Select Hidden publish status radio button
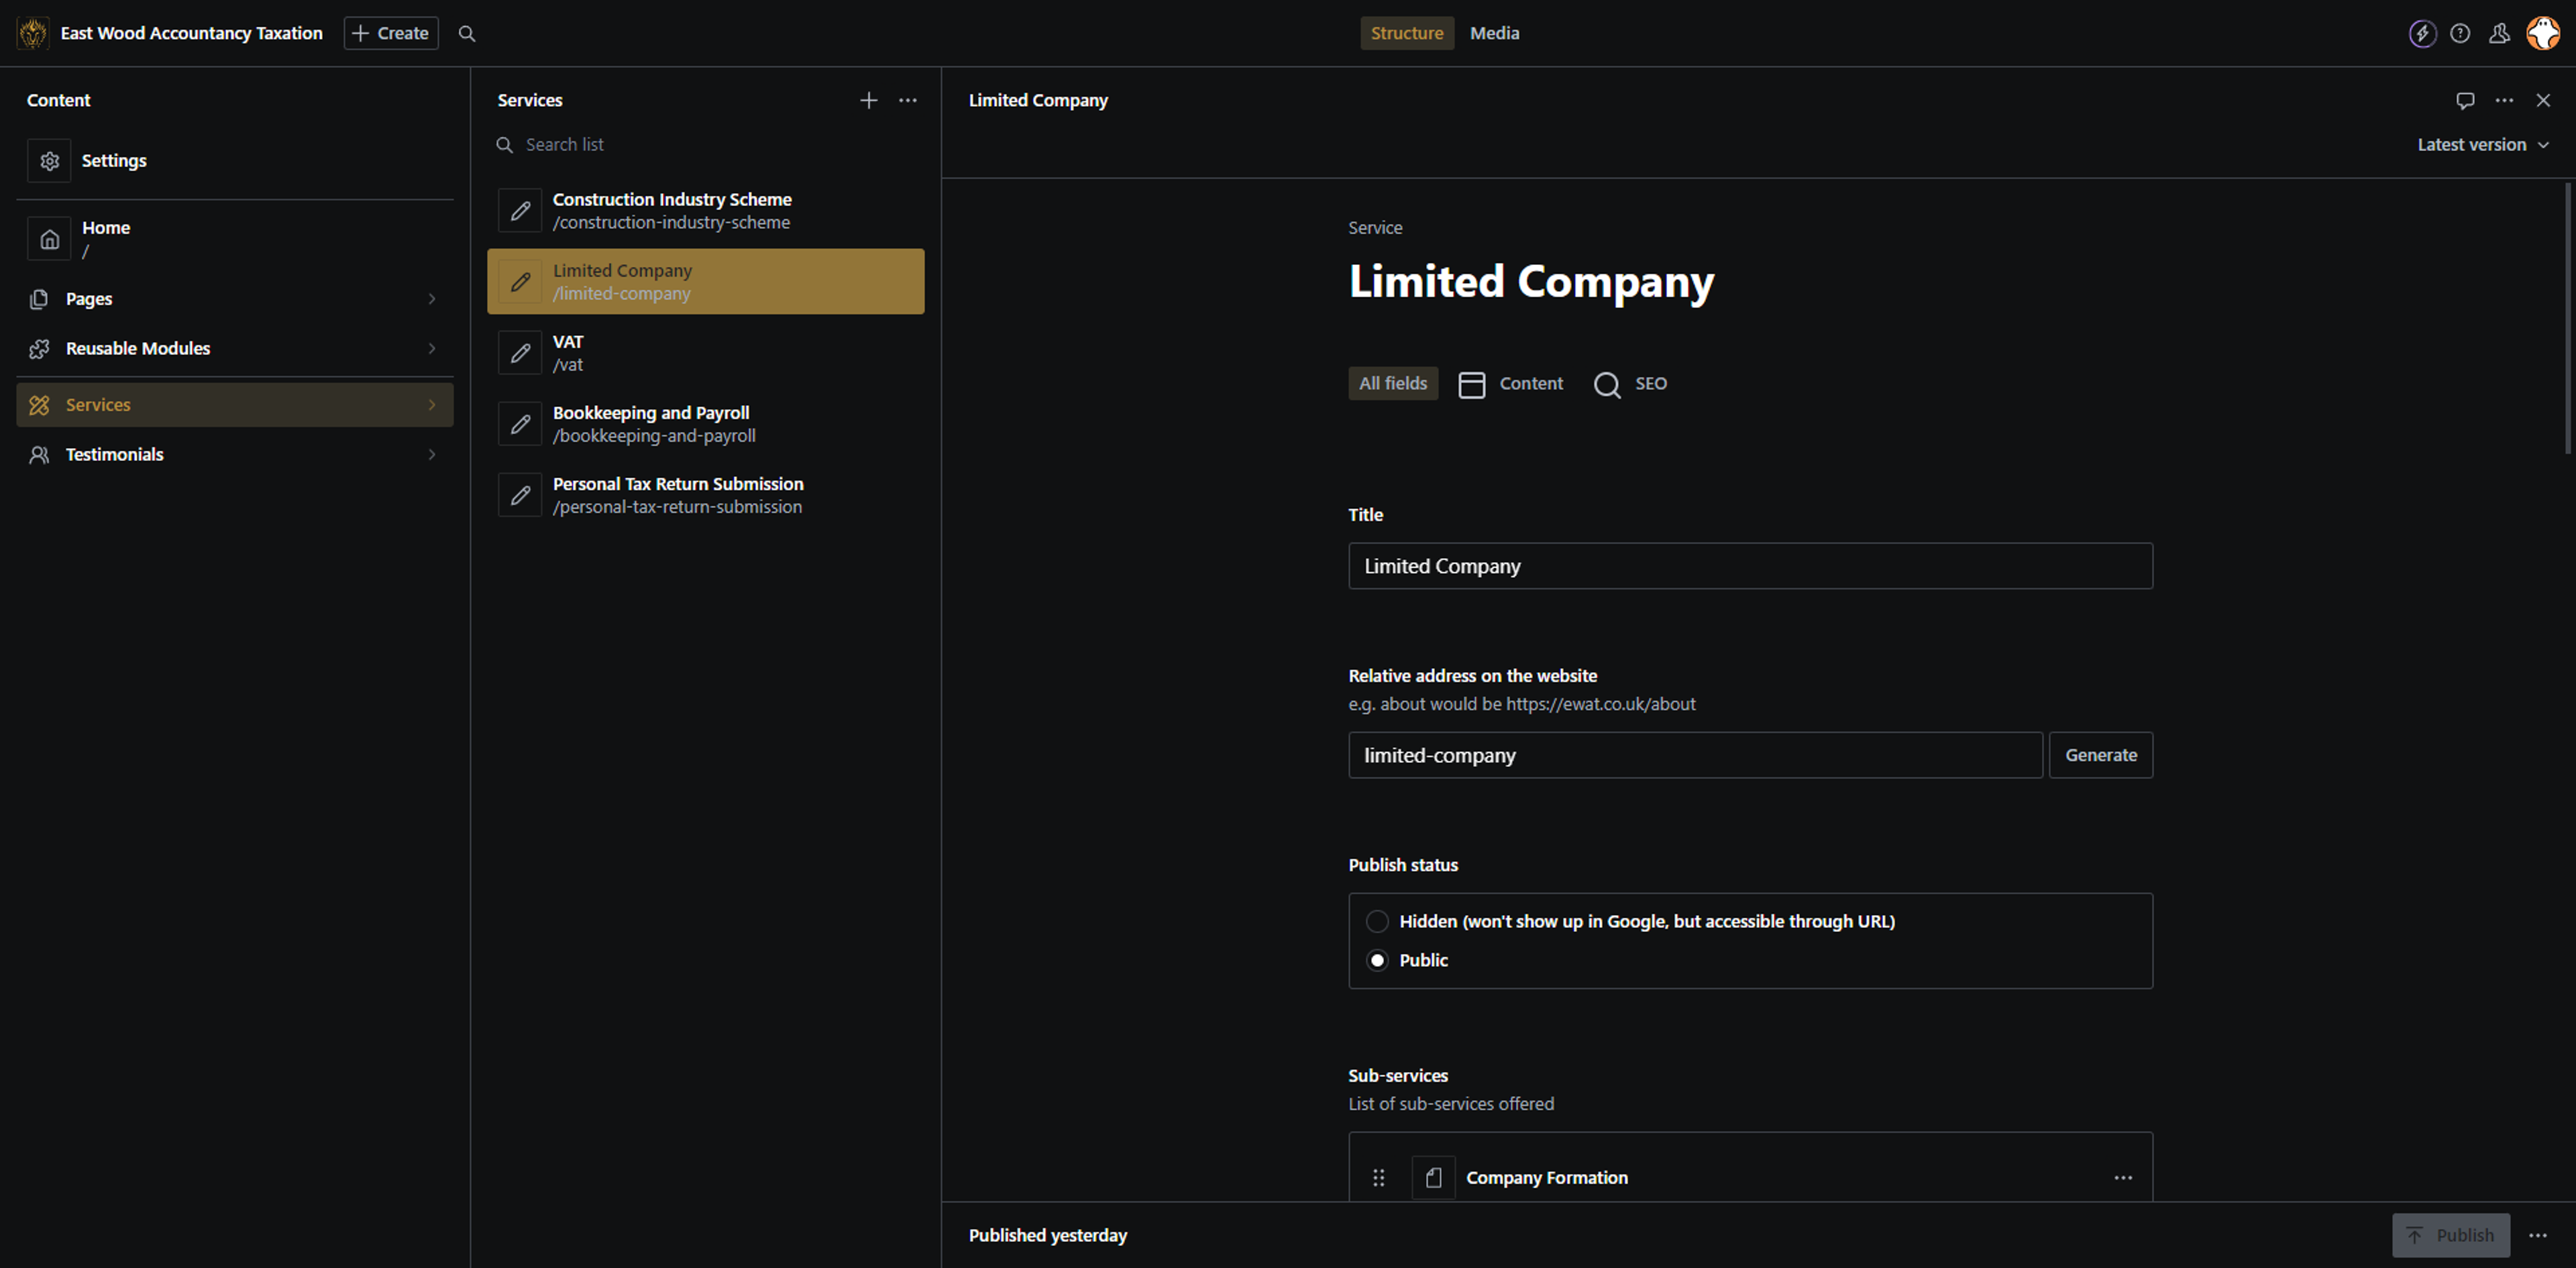Viewport: 2576px width, 1268px height. pyautogui.click(x=1377, y=921)
